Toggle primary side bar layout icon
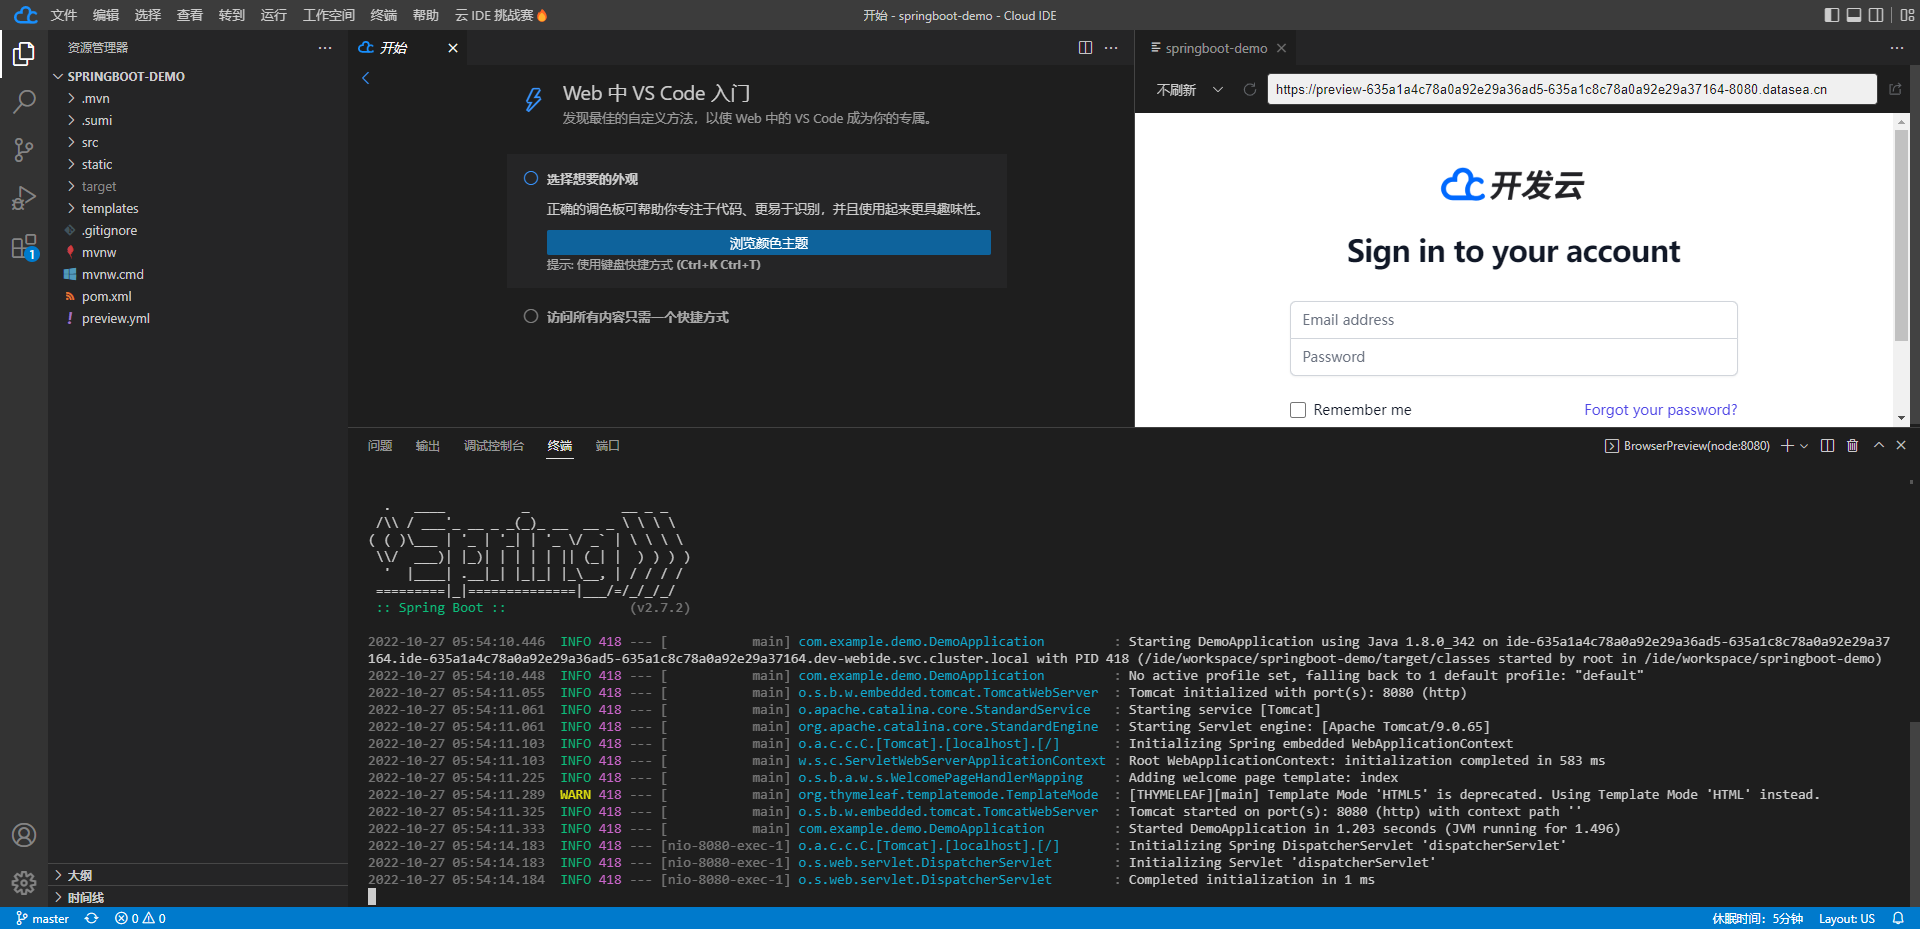1920x929 pixels. (x=1832, y=15)
